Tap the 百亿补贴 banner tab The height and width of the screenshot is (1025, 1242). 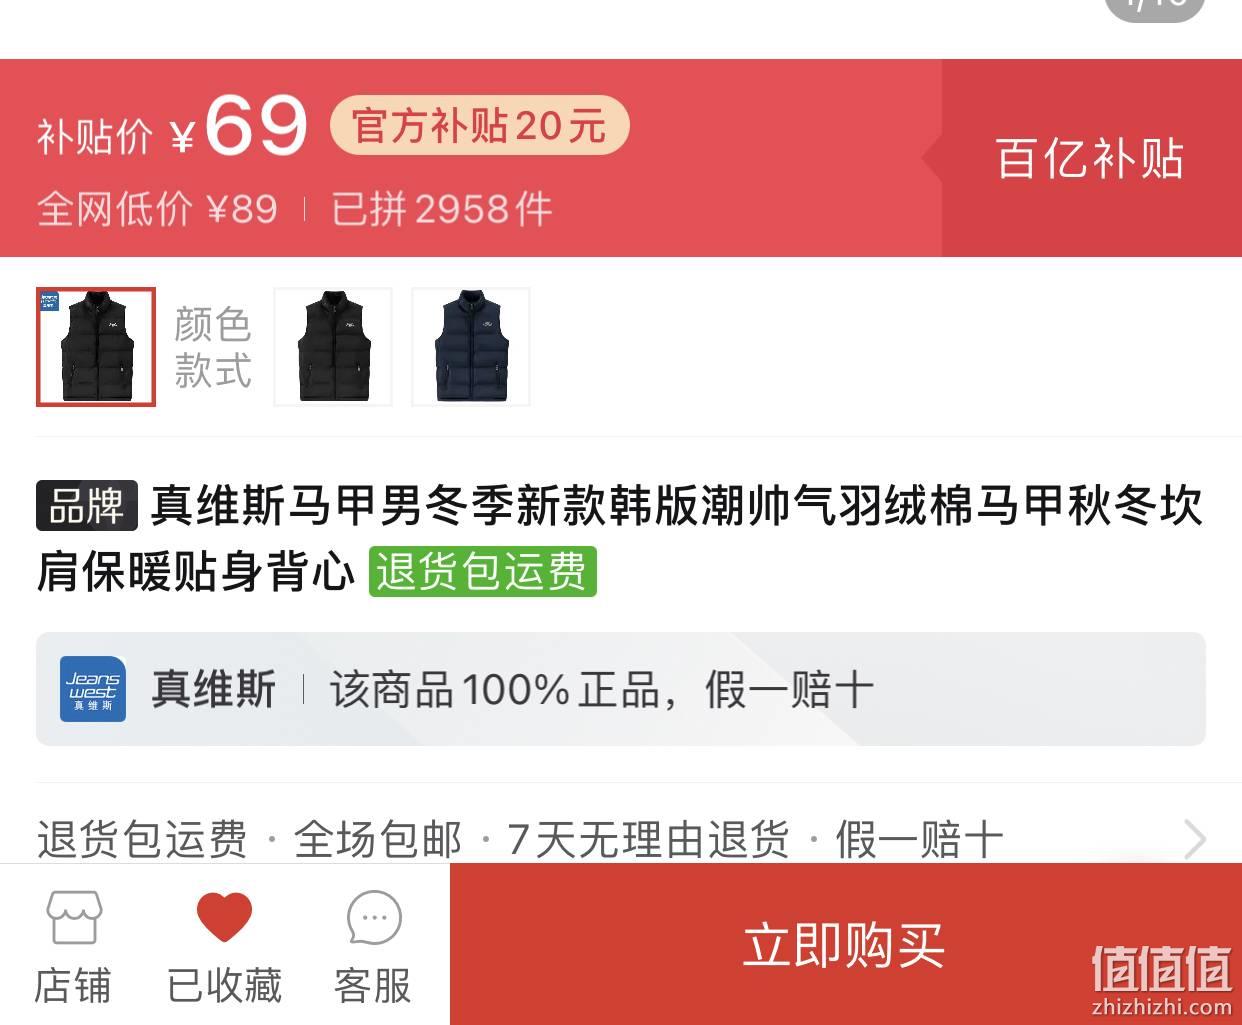pos(1091,158)
